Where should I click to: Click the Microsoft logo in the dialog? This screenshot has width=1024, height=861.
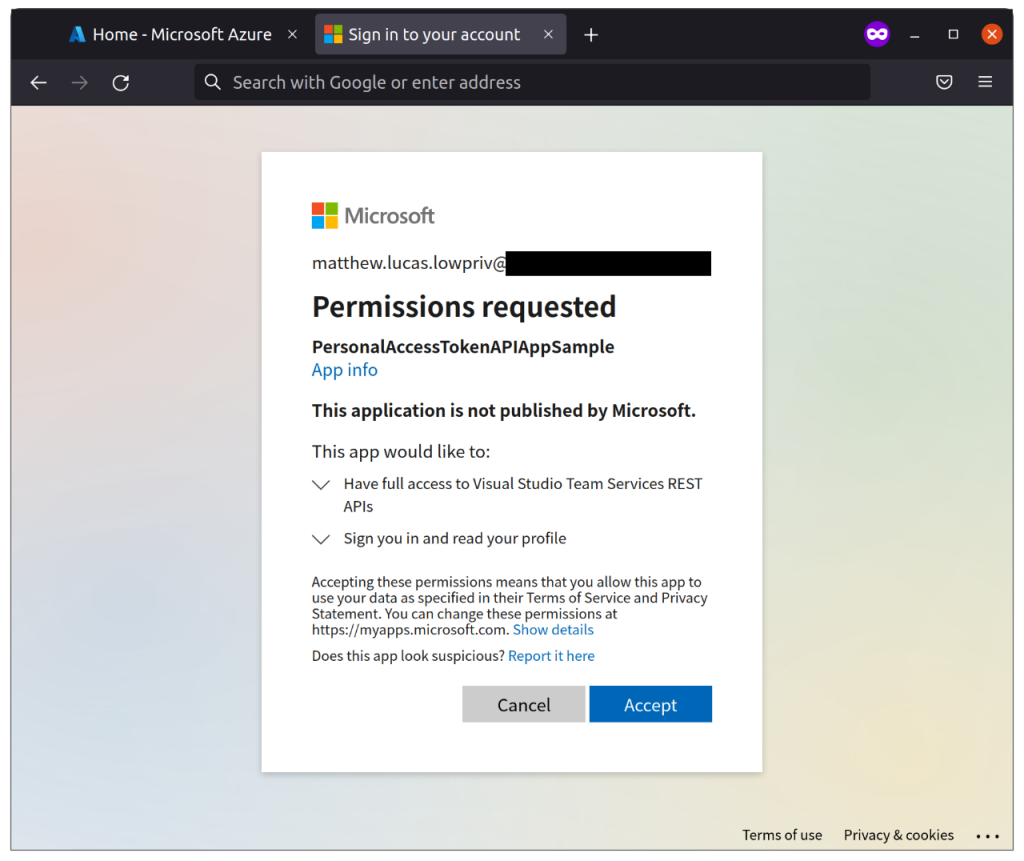tap(373, 216)
